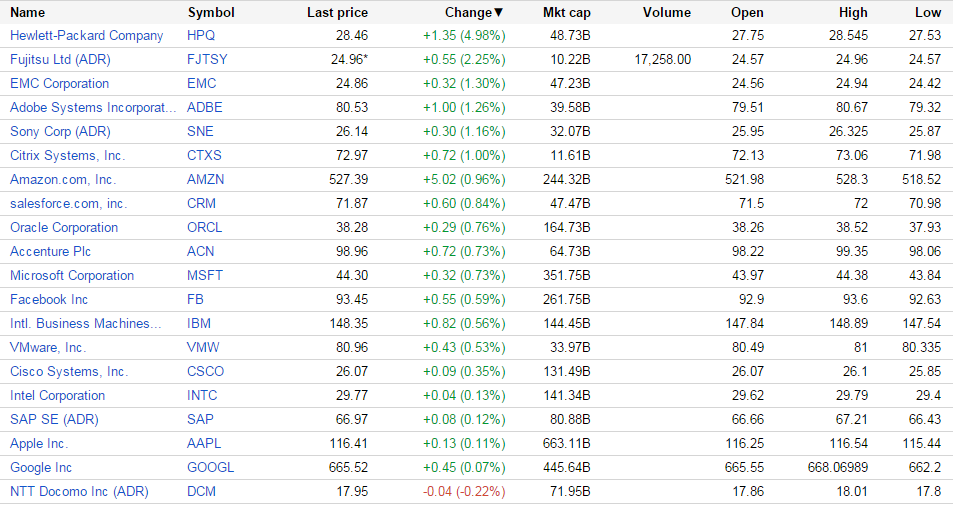This screenshot has height=506, width=953.
Task: Open Google Inc company page
Action: (x=41, y=468)
